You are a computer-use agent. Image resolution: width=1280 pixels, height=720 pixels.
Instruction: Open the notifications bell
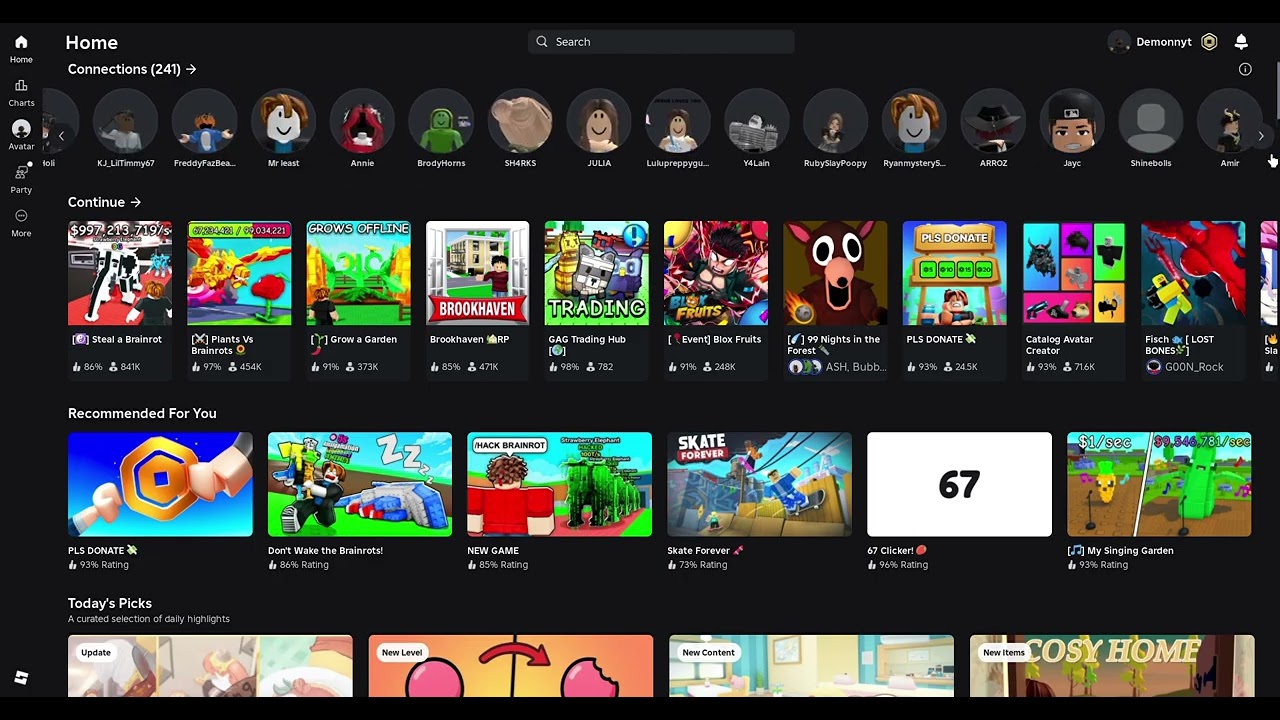[x=1241, y=42]
